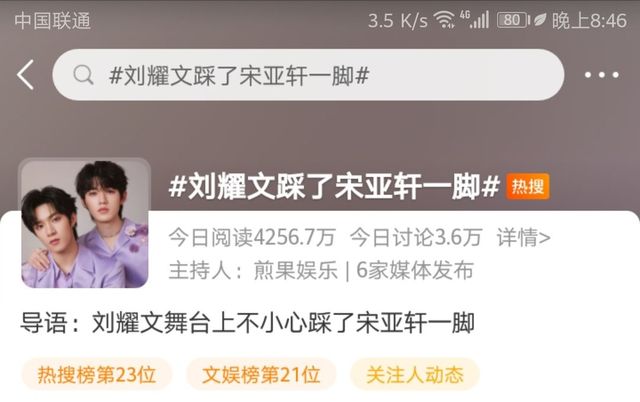Open 详情> details link

(524, 238)
